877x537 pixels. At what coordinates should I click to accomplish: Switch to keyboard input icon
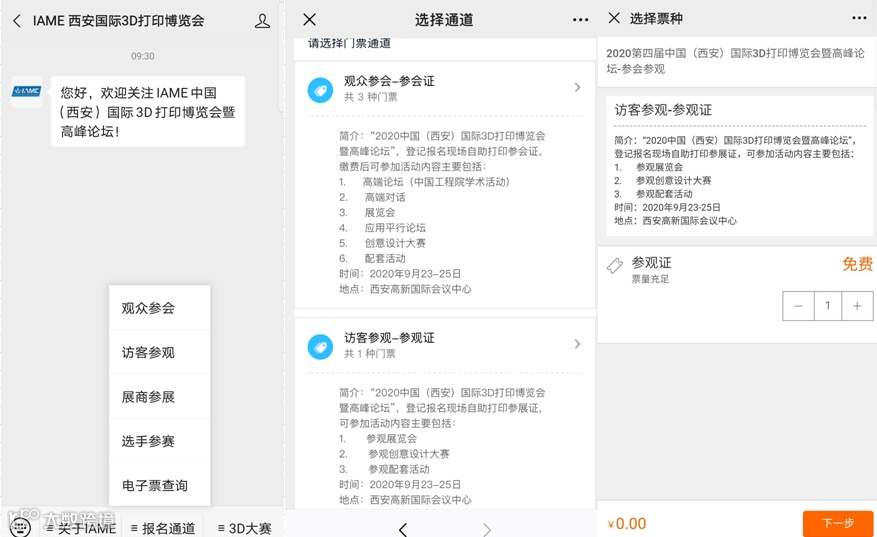pyautogui.click(x=20, y=527)
